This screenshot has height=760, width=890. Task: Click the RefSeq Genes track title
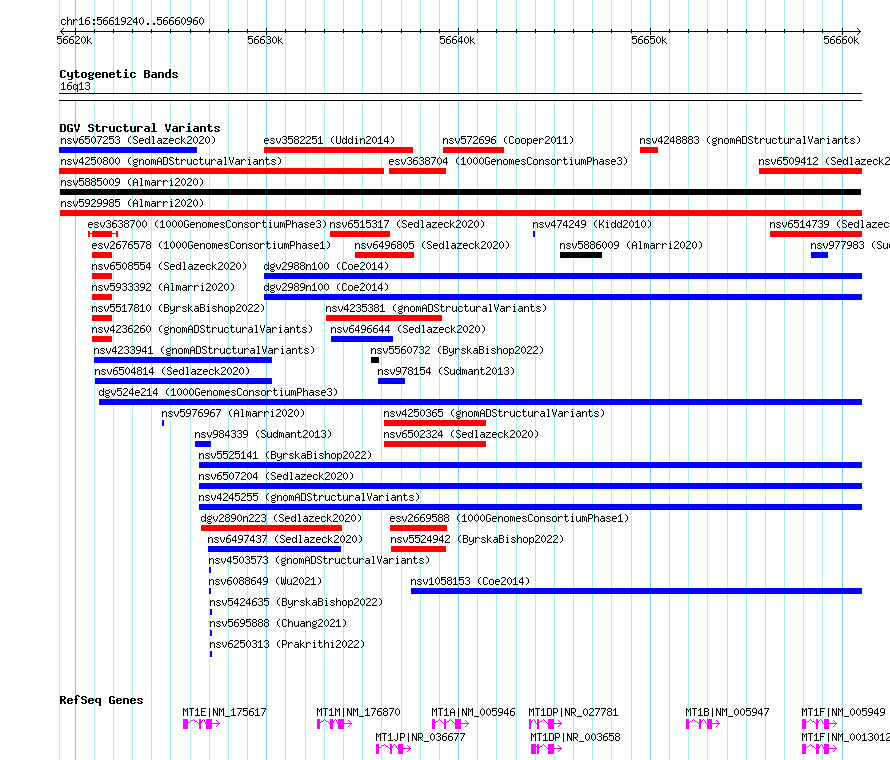click(x=101, y=700)
